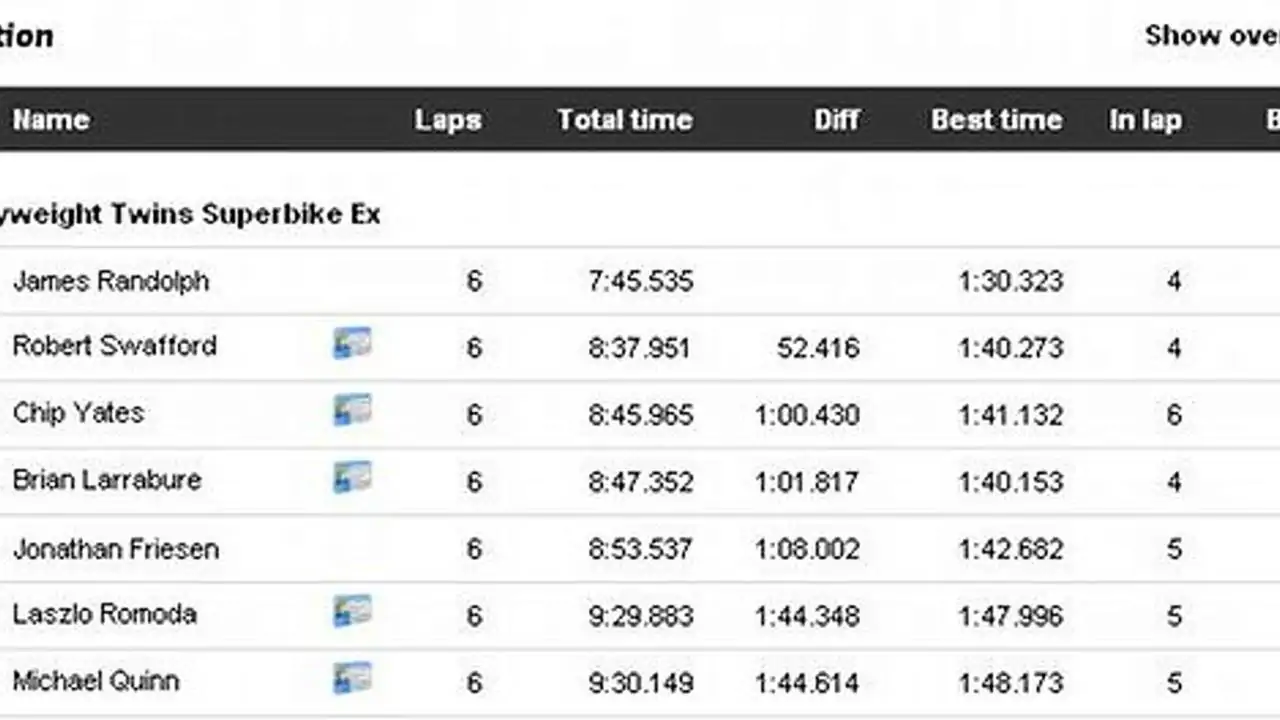This screenshot has width=1280, height=720.
Task: Open Jonathan Friesen's racer name
Action: [x=116, y=549]
